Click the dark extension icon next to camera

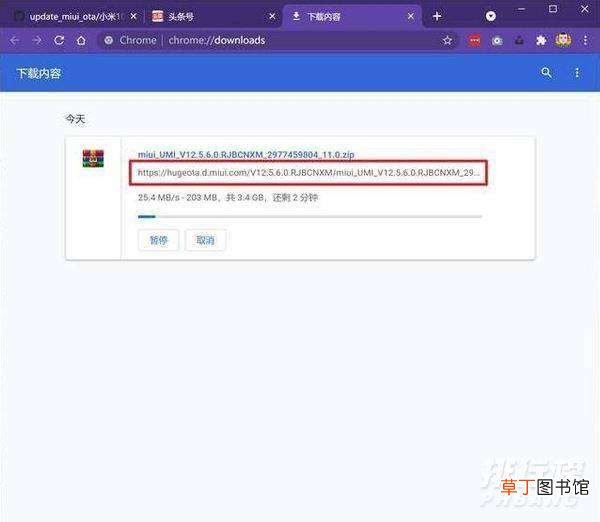(x=519, y=40)
